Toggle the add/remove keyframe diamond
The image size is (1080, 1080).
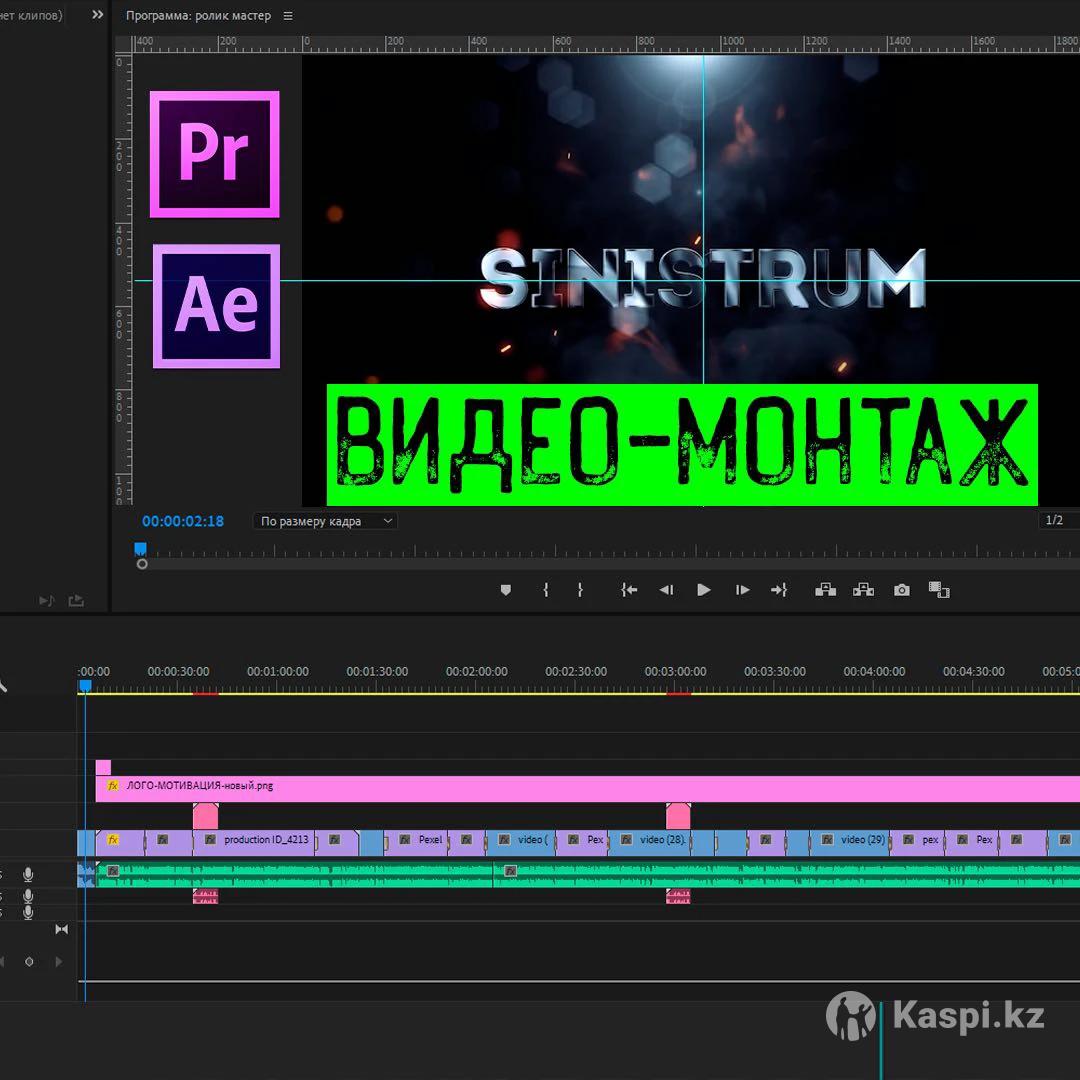point(29,961)
